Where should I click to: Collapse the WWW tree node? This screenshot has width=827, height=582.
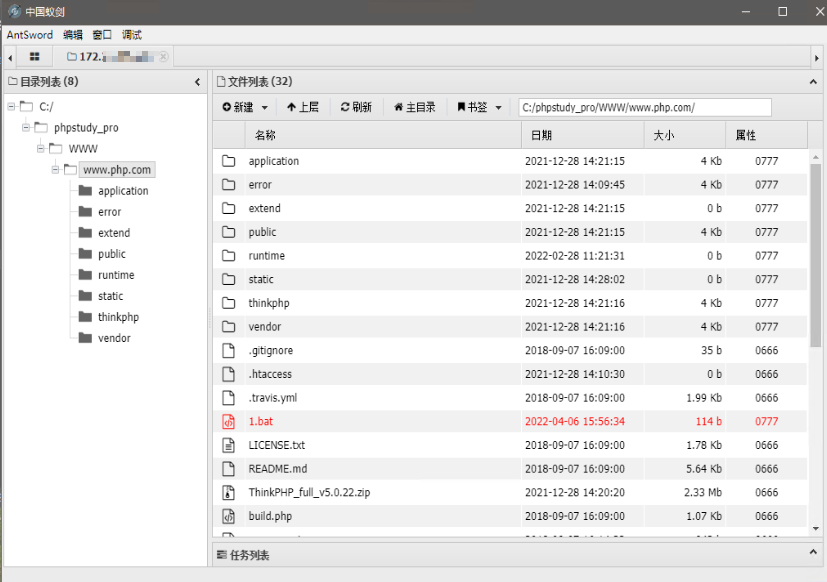41,149
